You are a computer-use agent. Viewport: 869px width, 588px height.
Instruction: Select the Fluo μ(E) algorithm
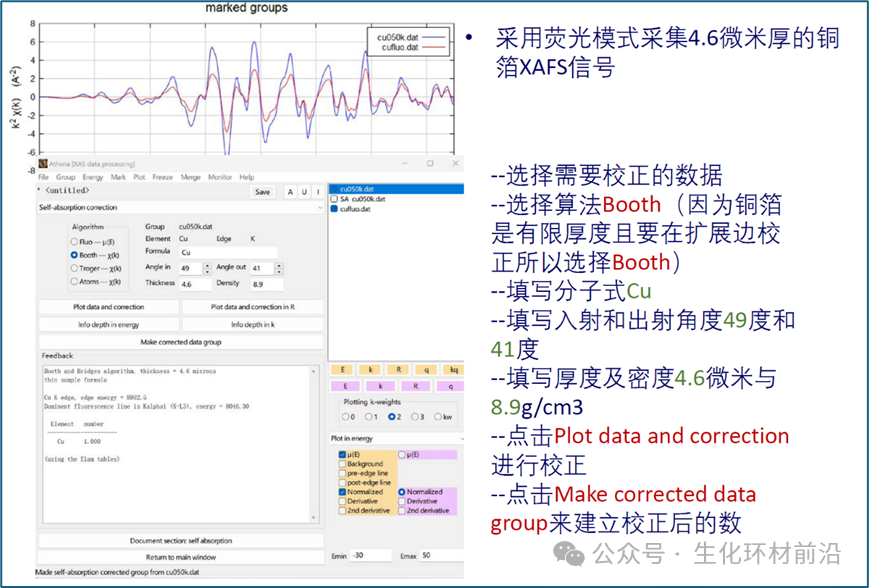(x=74, y=242)
